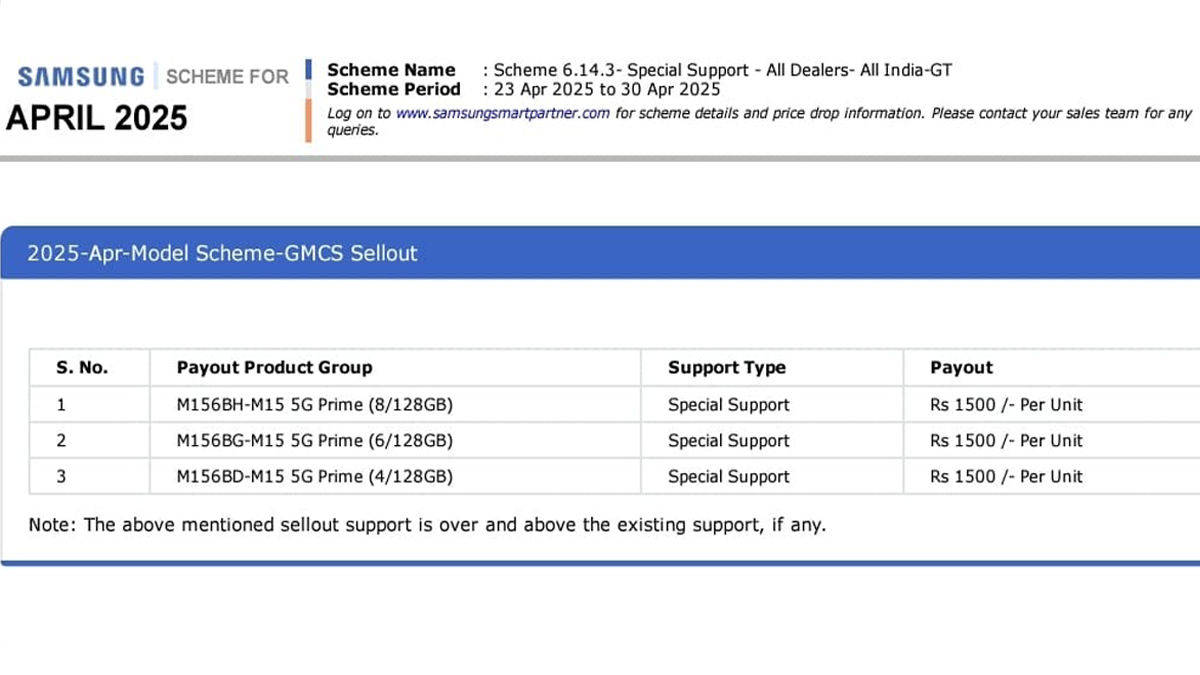Open the www.samsungsmartpartner.com link
1200x675 pixels.
[x=502, y=113]
